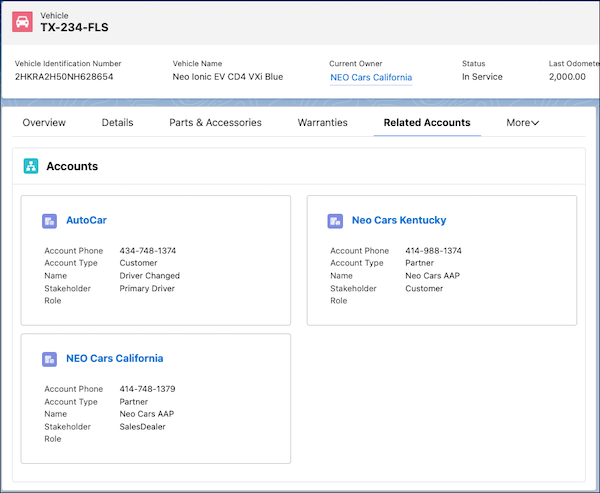Screen dimensions: 600x493
Task: Open NEO Cars California card title link
Action: [x=115, y=358]
